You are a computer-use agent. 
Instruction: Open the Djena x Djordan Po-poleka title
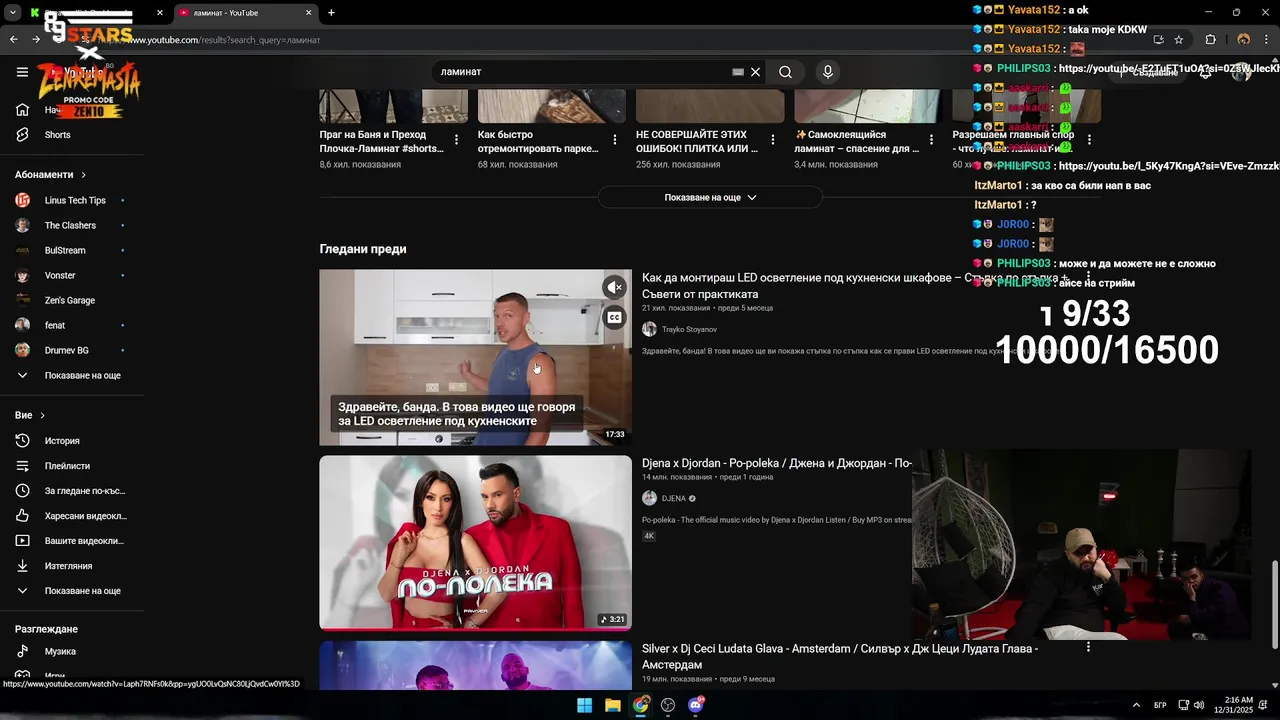[777, 464]
